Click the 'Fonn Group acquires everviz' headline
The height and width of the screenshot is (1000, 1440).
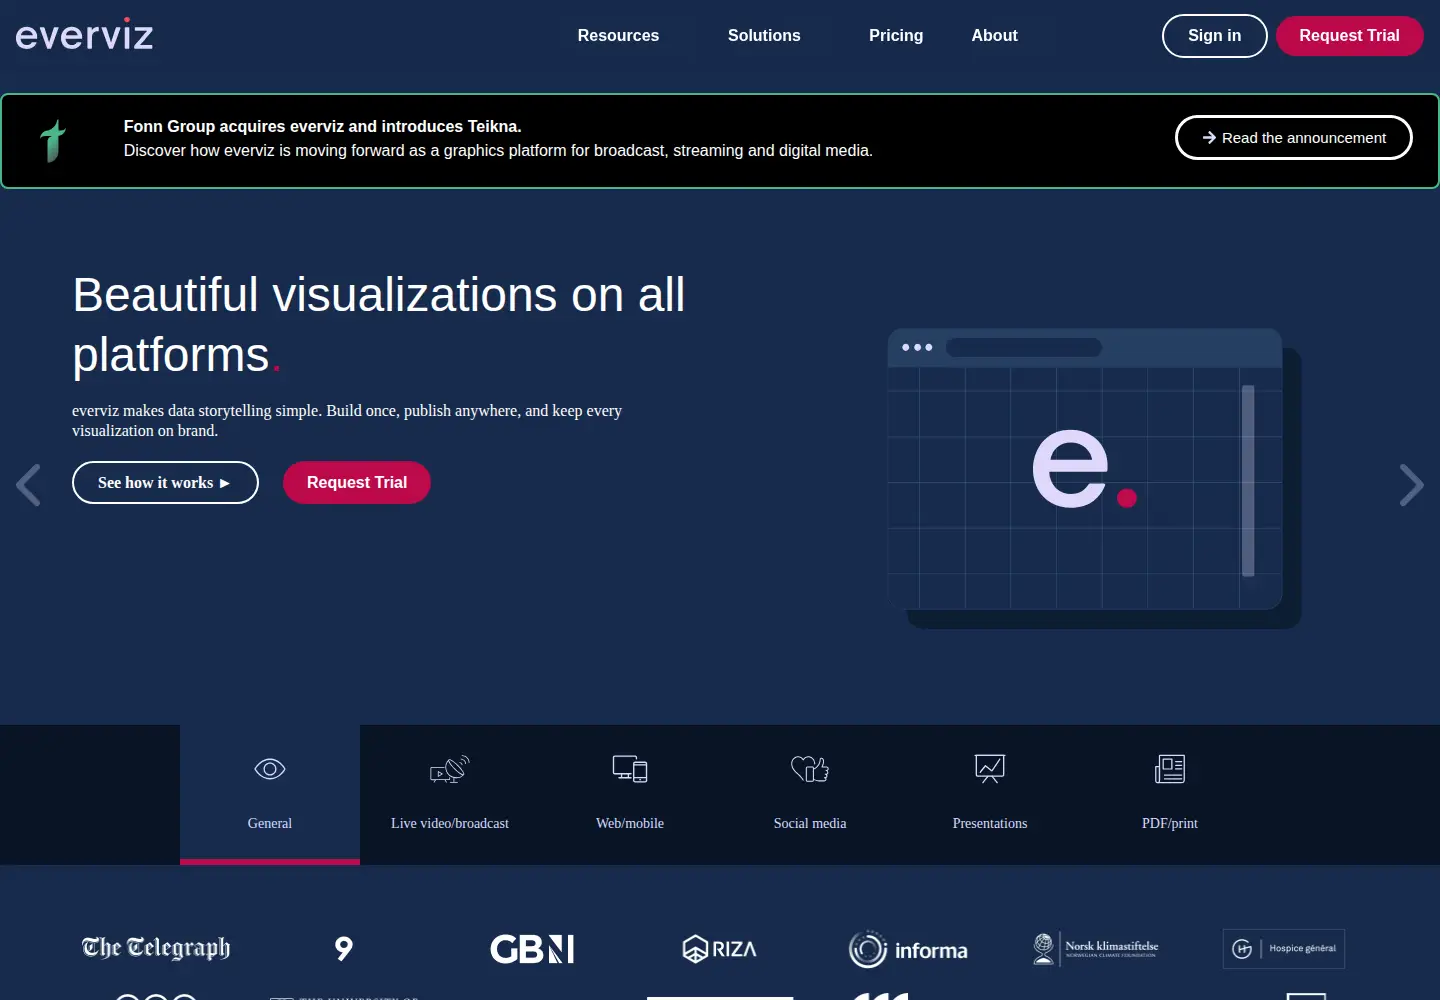[322, 126]
